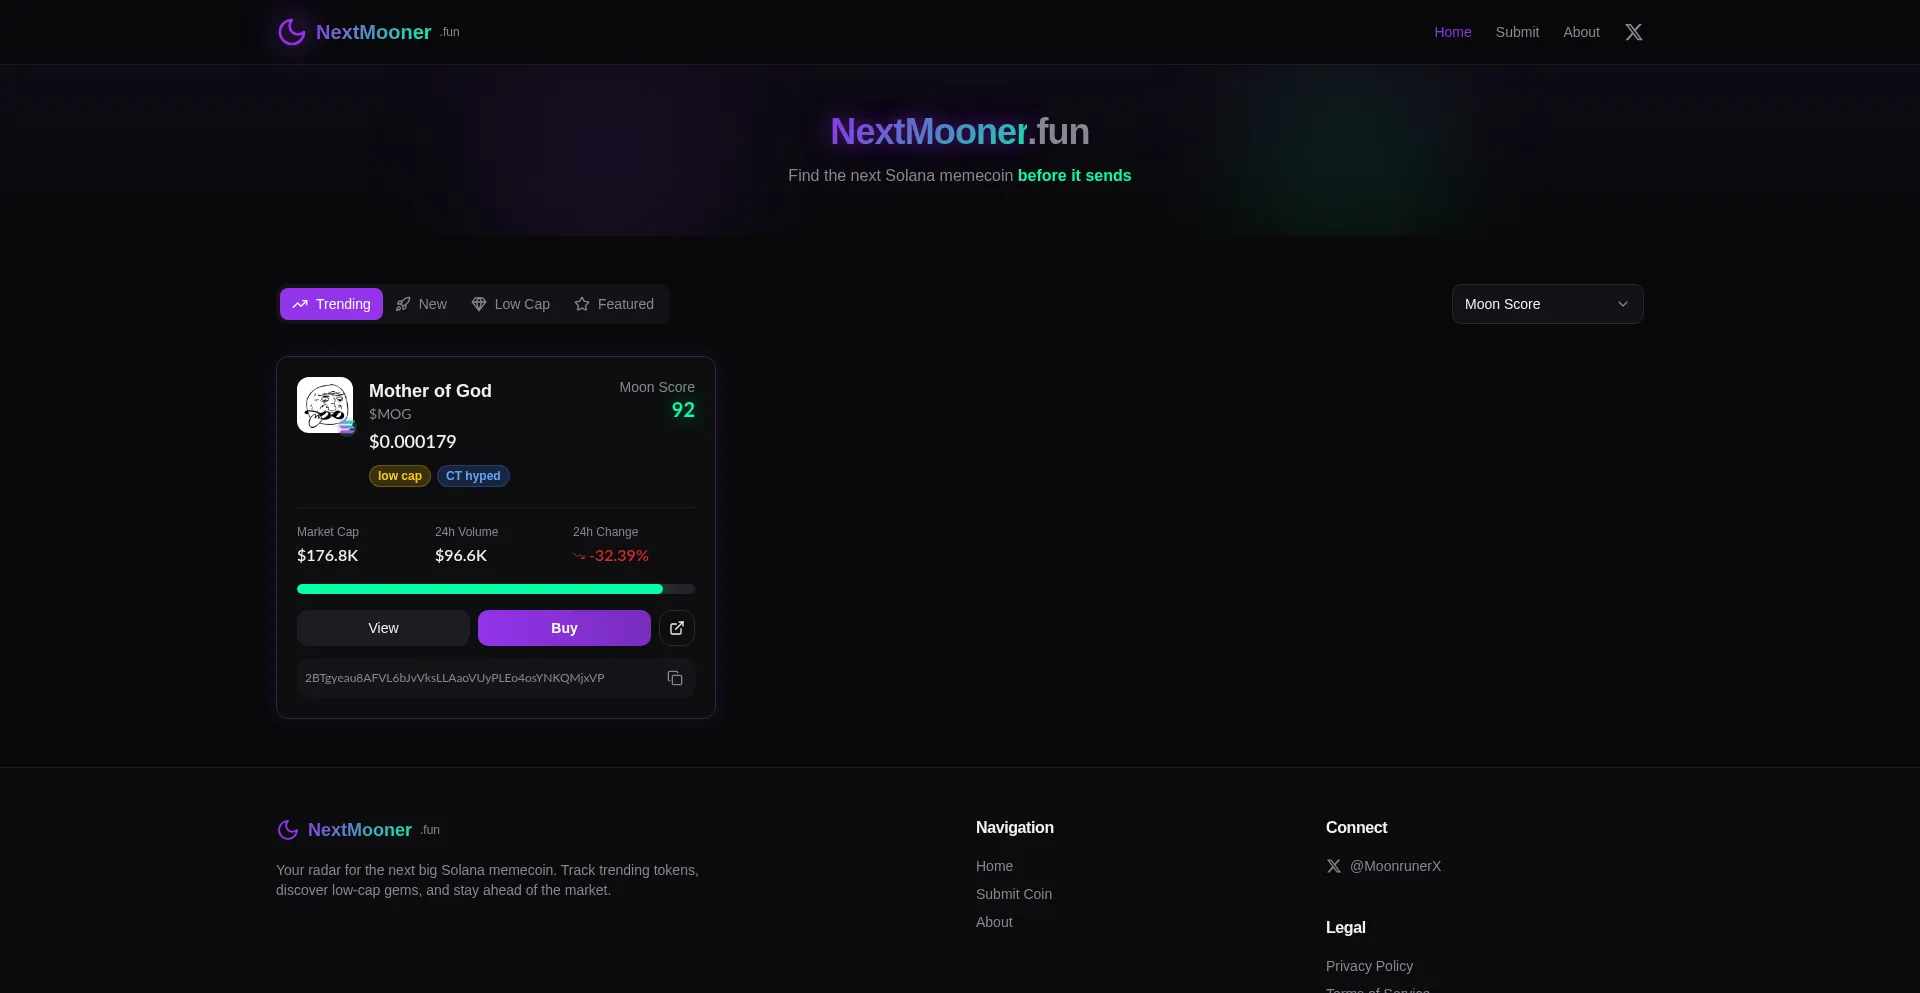Click the X (Twitter) icon in header
The width and height of the screenshot is (1920, 993).
pos(1633,32)
